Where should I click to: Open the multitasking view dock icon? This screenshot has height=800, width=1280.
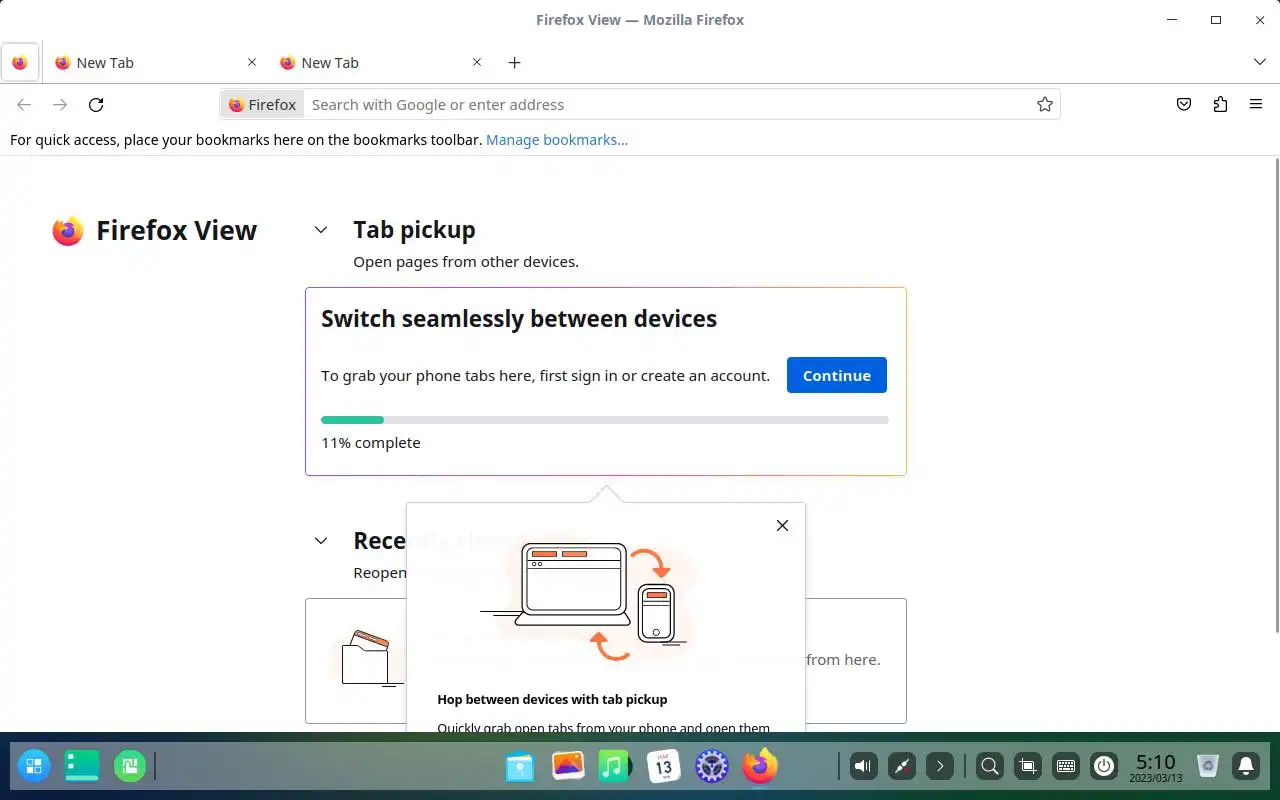[x=130, y=767]
